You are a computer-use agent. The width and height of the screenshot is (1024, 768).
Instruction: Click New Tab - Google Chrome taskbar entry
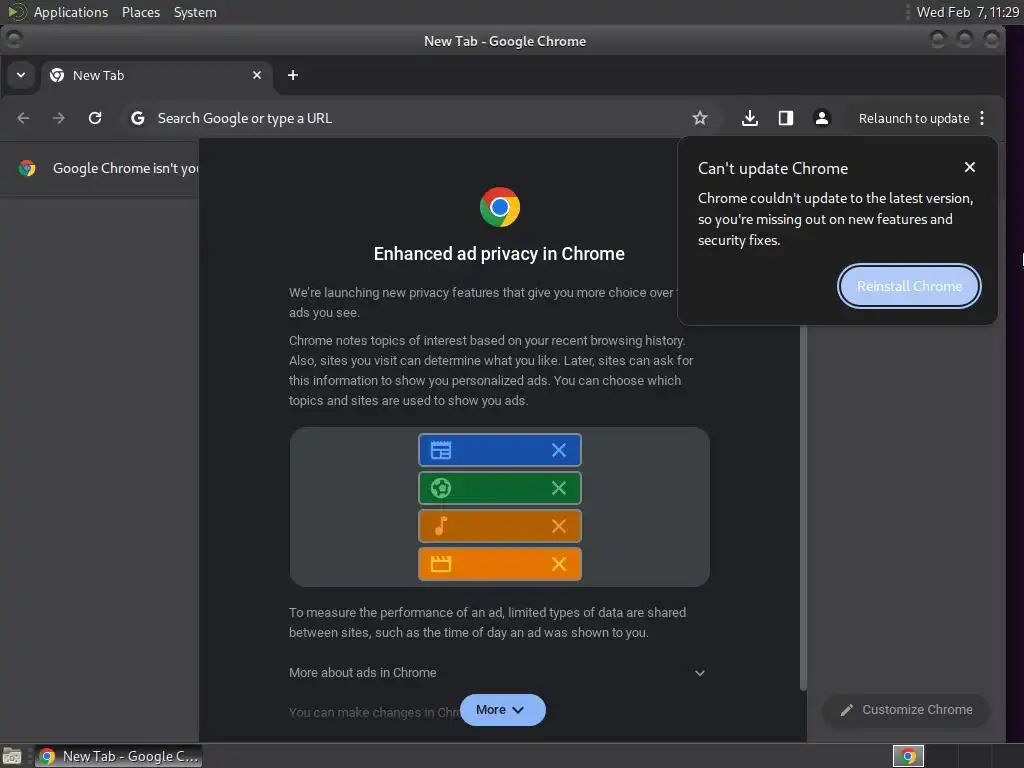click(119, 756)
